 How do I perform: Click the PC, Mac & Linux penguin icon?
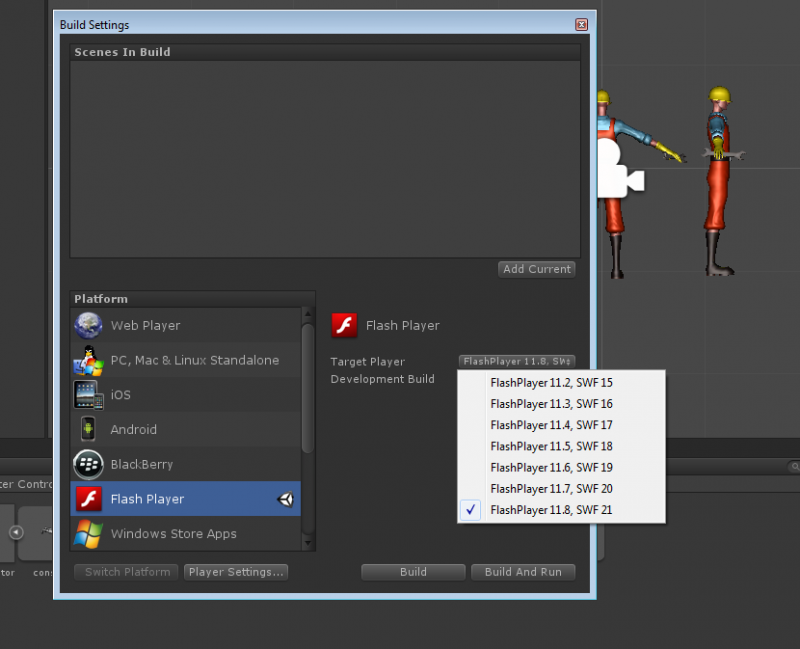88,360
